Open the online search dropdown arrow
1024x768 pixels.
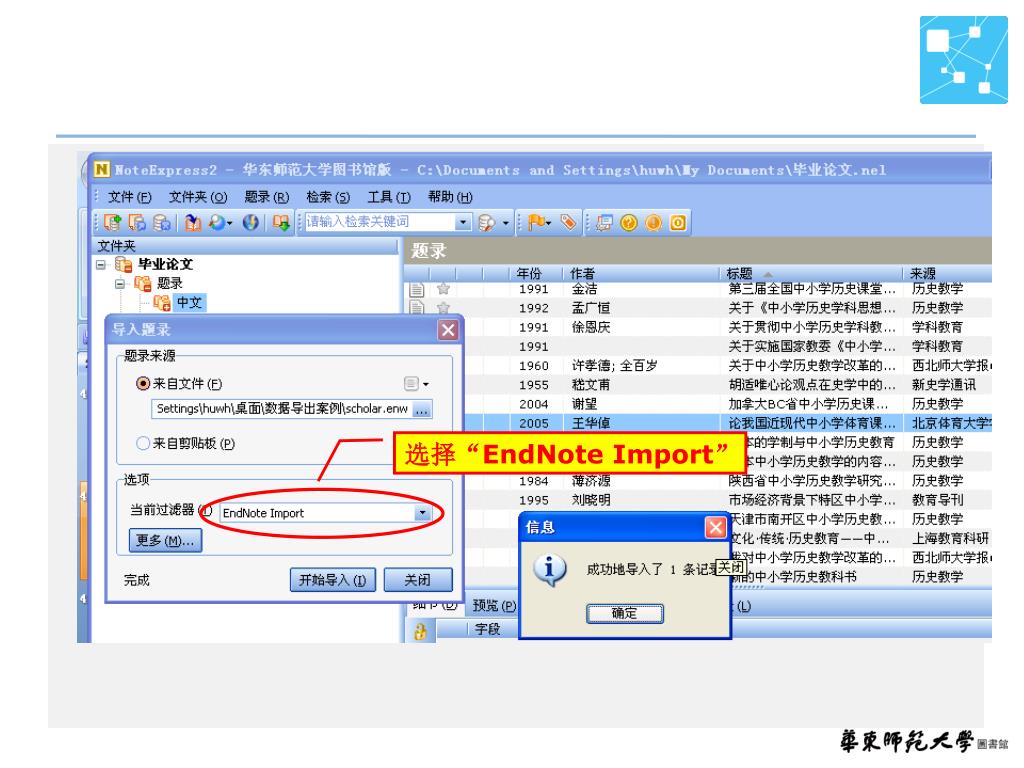click(230, 223)
